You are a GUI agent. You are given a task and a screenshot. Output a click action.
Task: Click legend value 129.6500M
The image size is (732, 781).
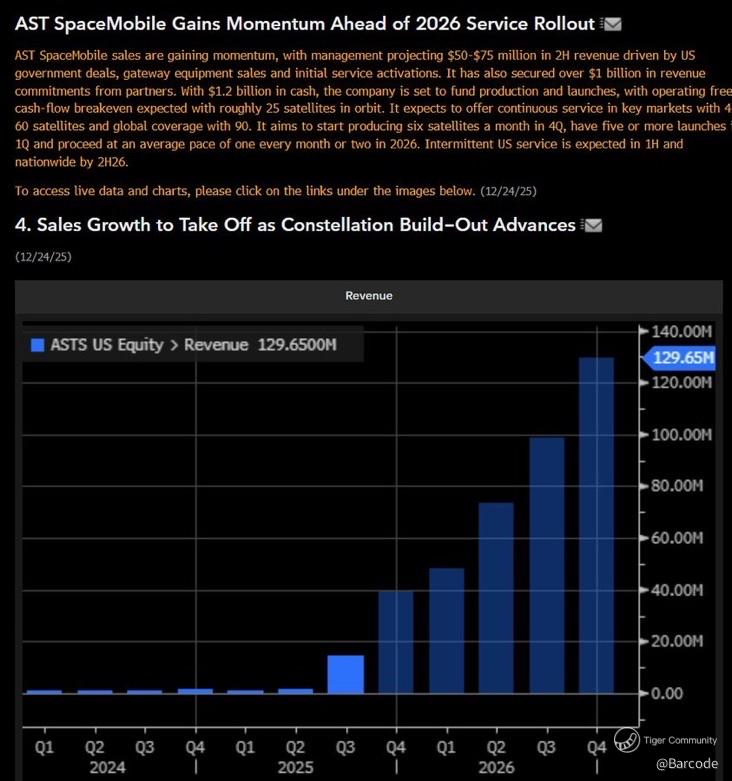(297, 345)
